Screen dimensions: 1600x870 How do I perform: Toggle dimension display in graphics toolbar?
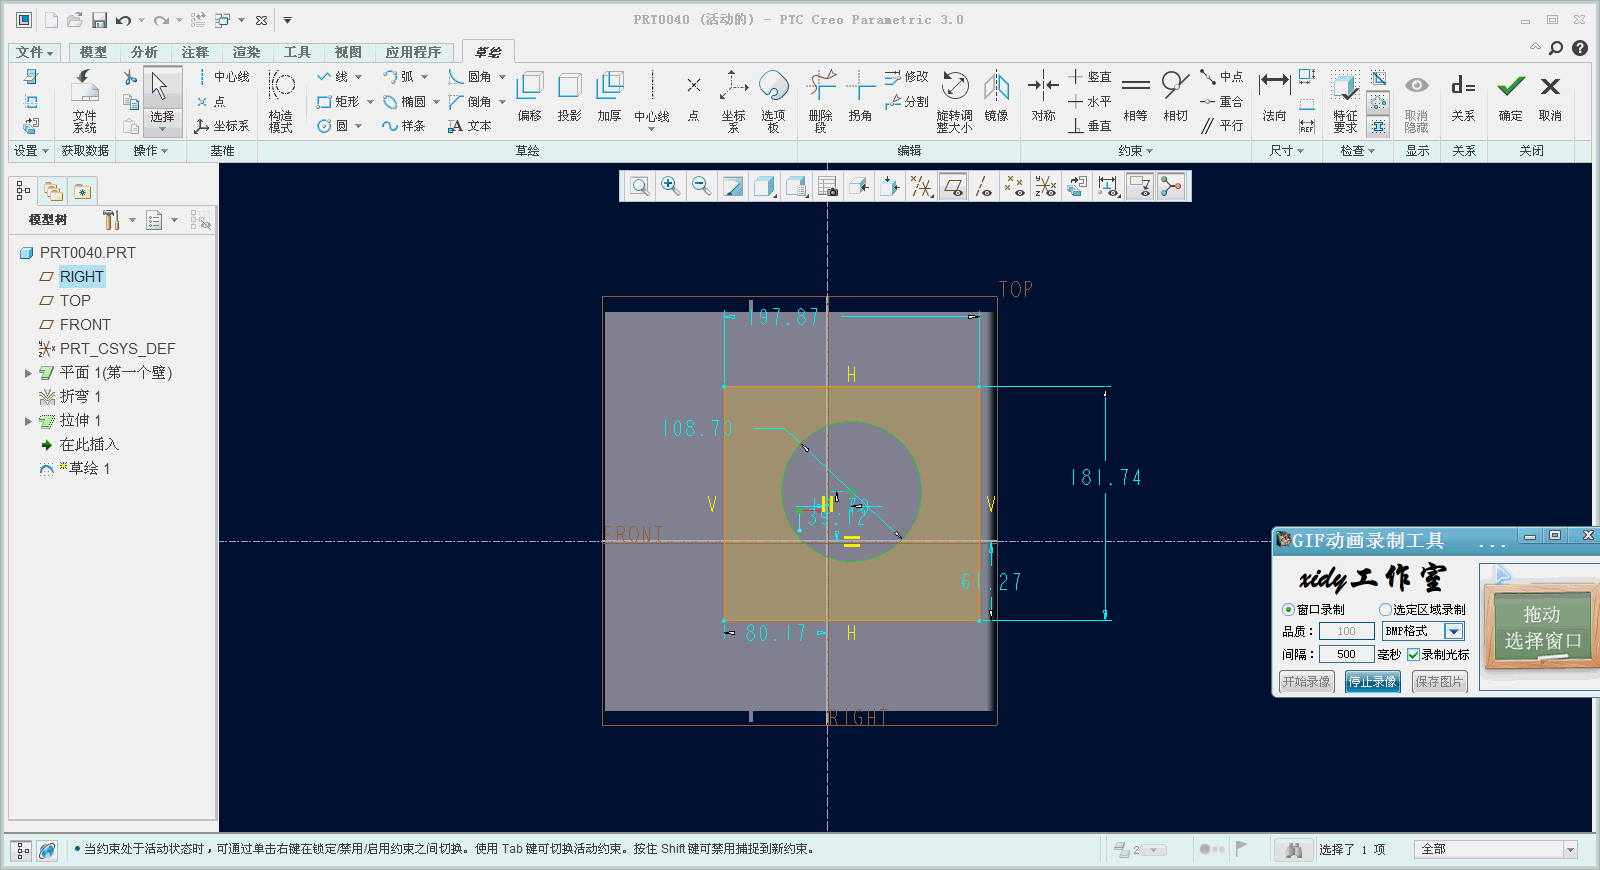(x=1108, y=186)
